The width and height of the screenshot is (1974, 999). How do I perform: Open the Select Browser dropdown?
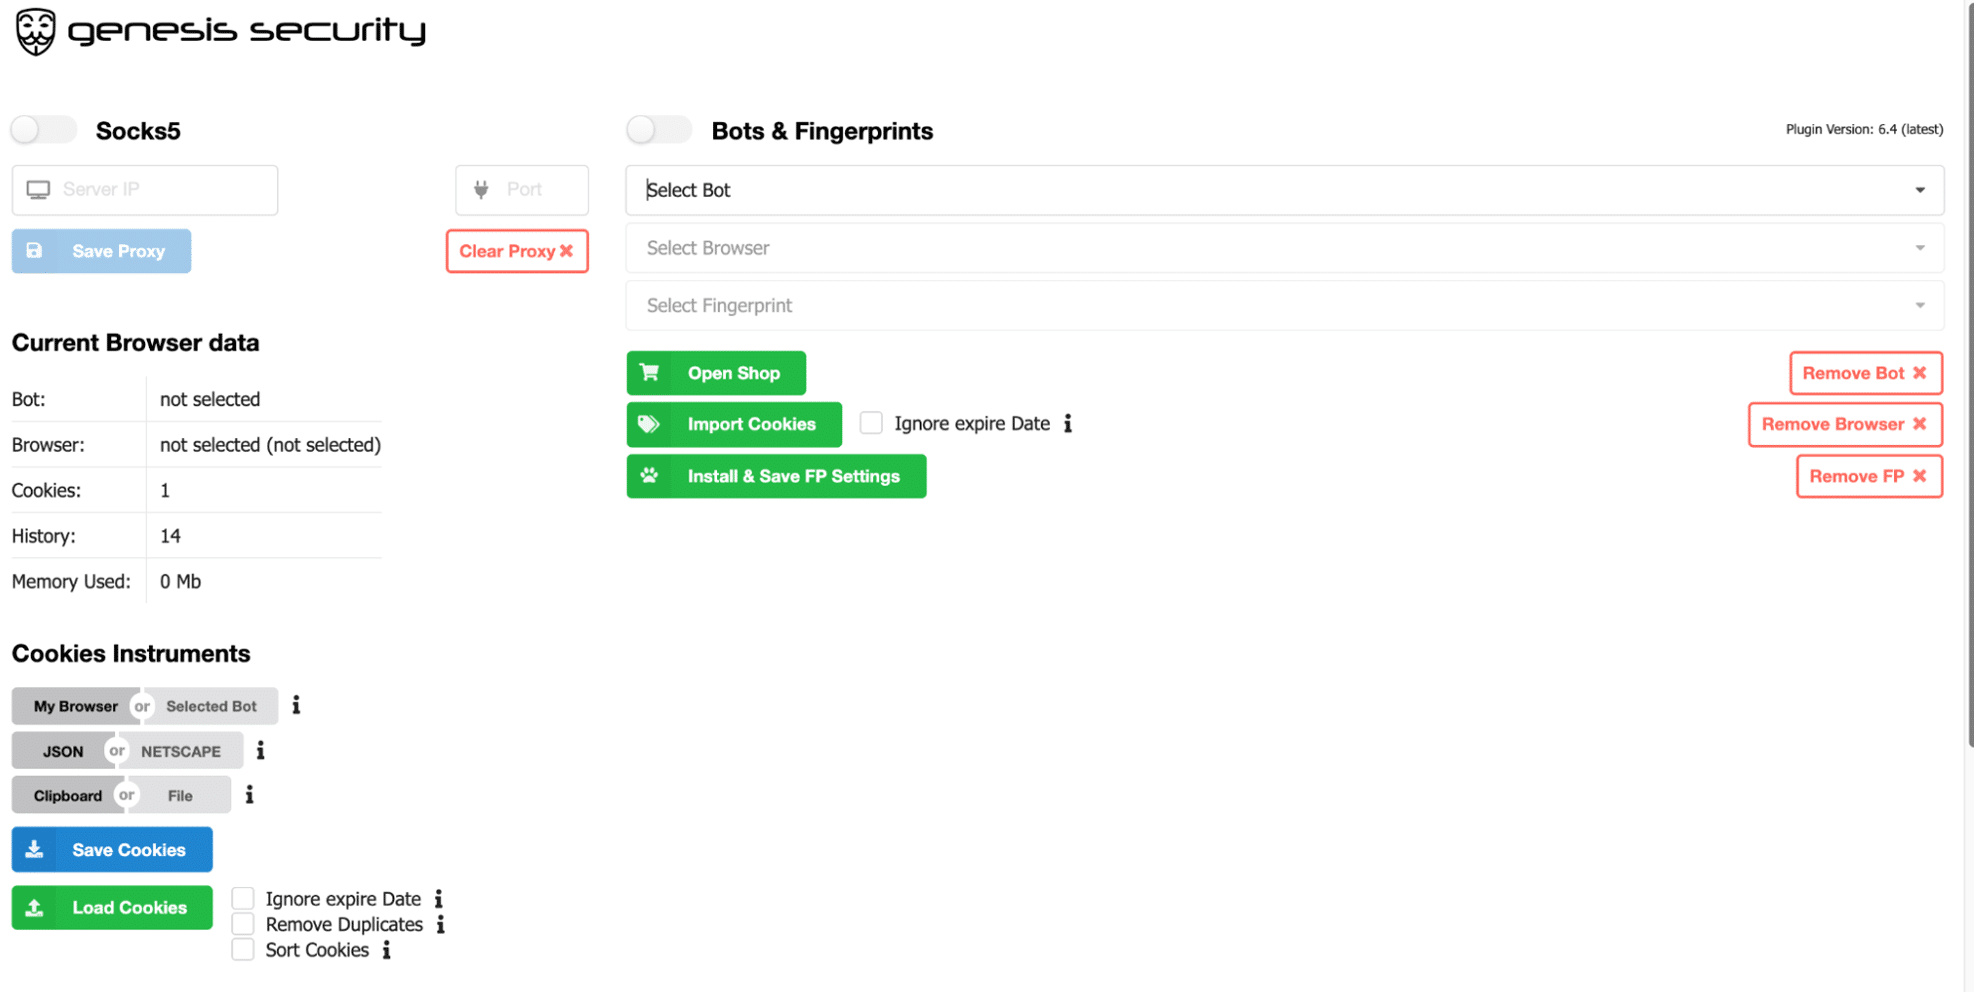tap(1284, 248)
